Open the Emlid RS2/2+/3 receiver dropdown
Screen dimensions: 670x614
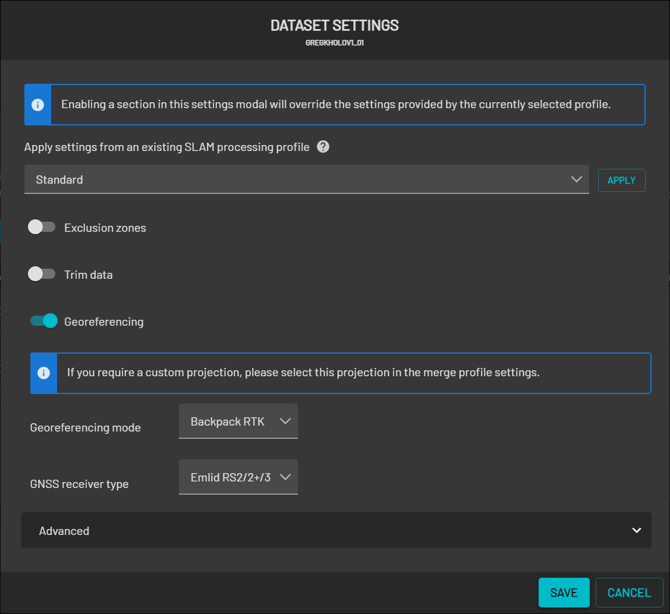pos(238,478)
